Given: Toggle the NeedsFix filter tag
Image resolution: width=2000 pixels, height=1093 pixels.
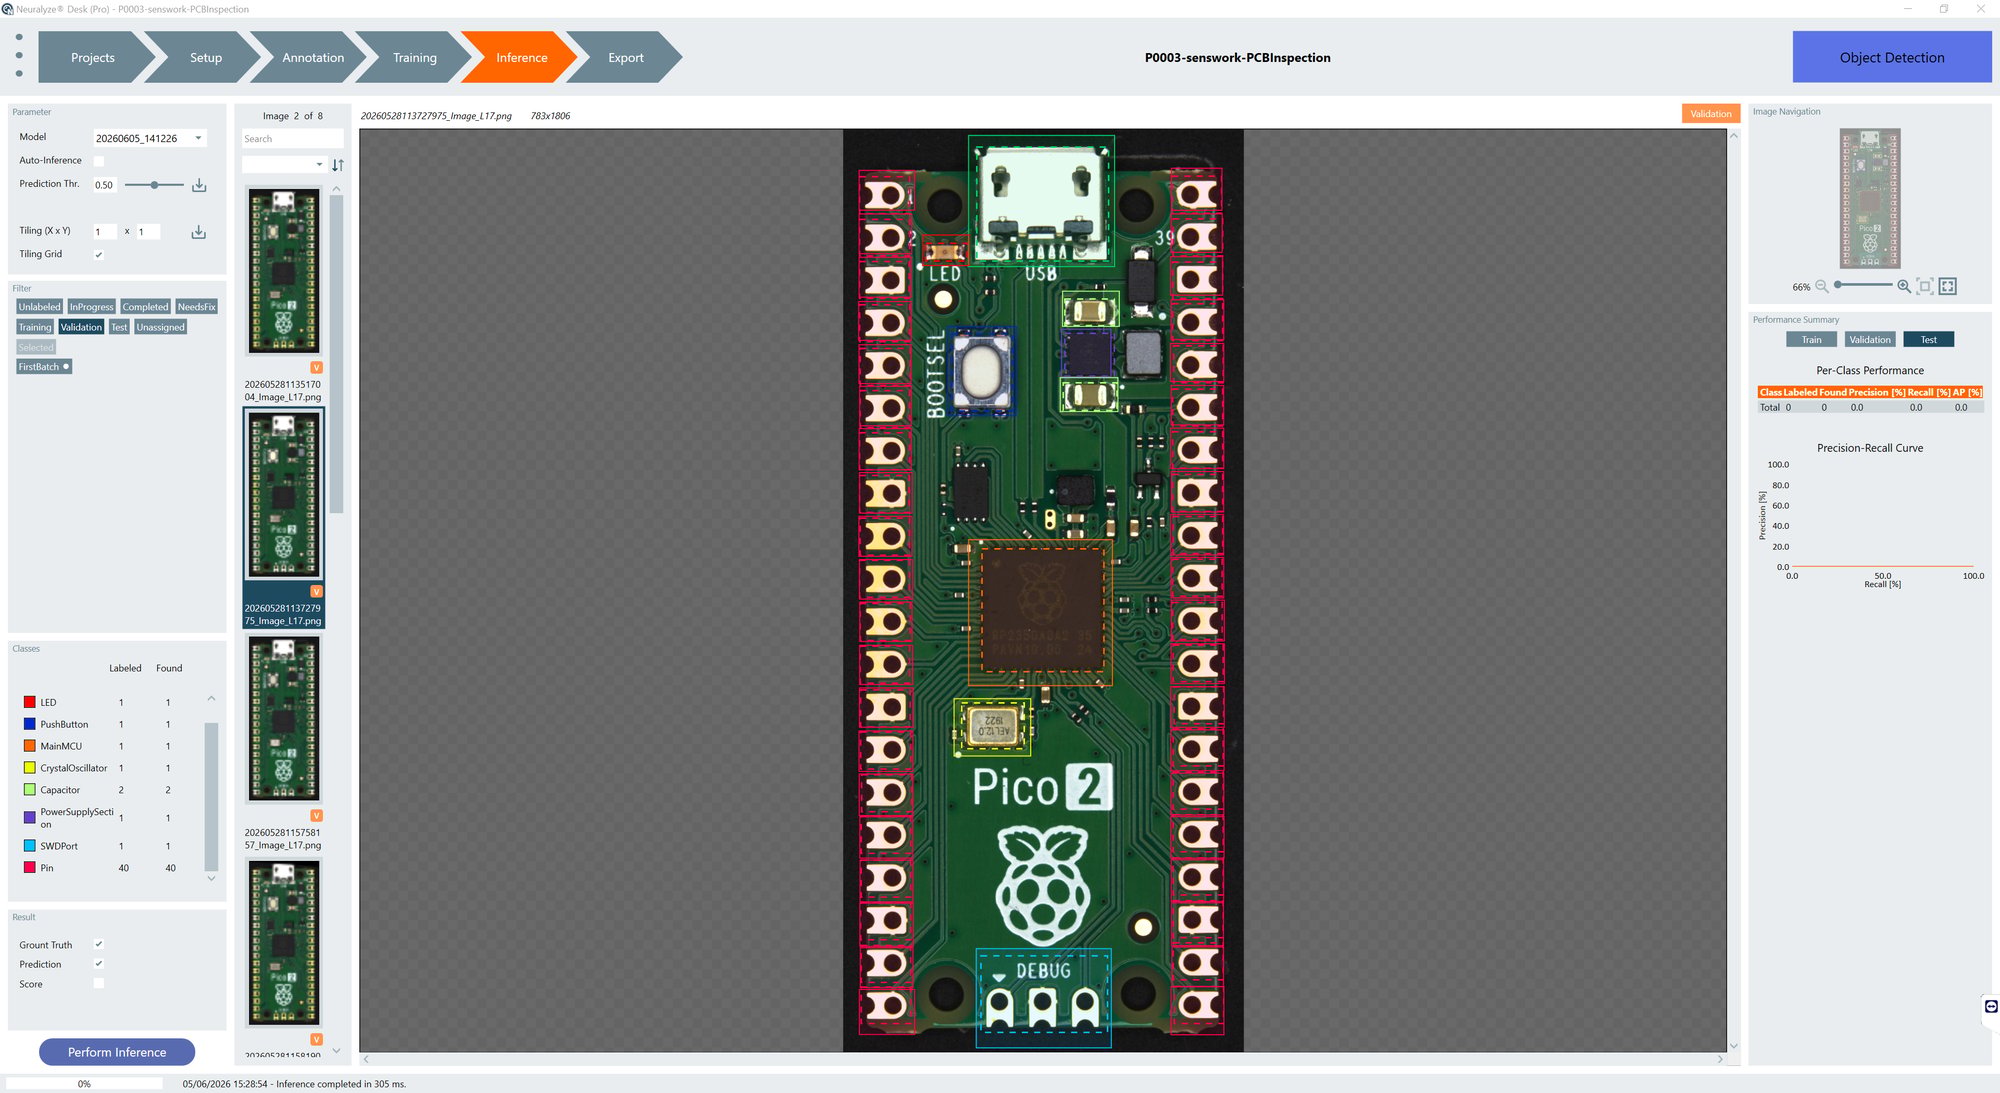Looking at the screenshot, I should click(196, 307).
